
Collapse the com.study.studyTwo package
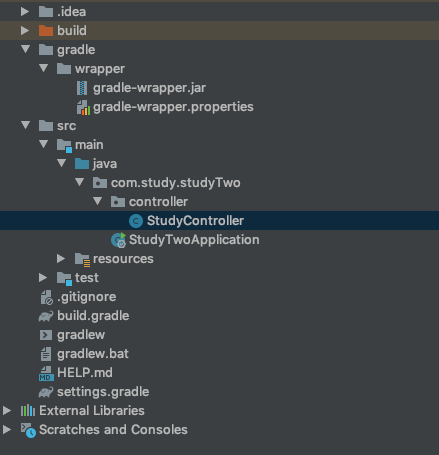coord(79,182)
